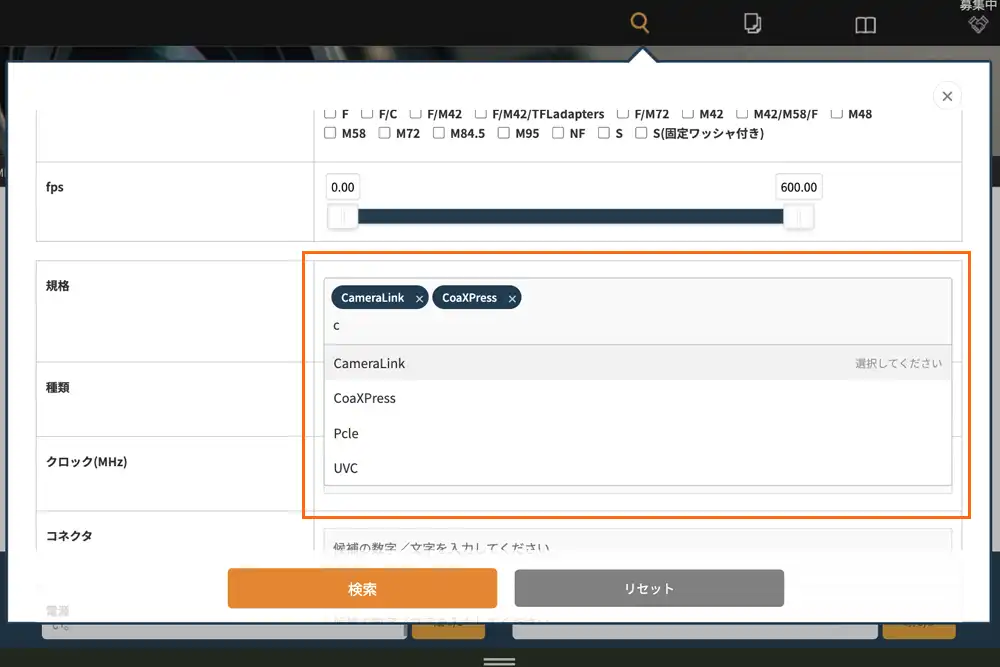The image size is (1000, 667).
Task: Remove the CoaXPress tag
Action: 512,299
